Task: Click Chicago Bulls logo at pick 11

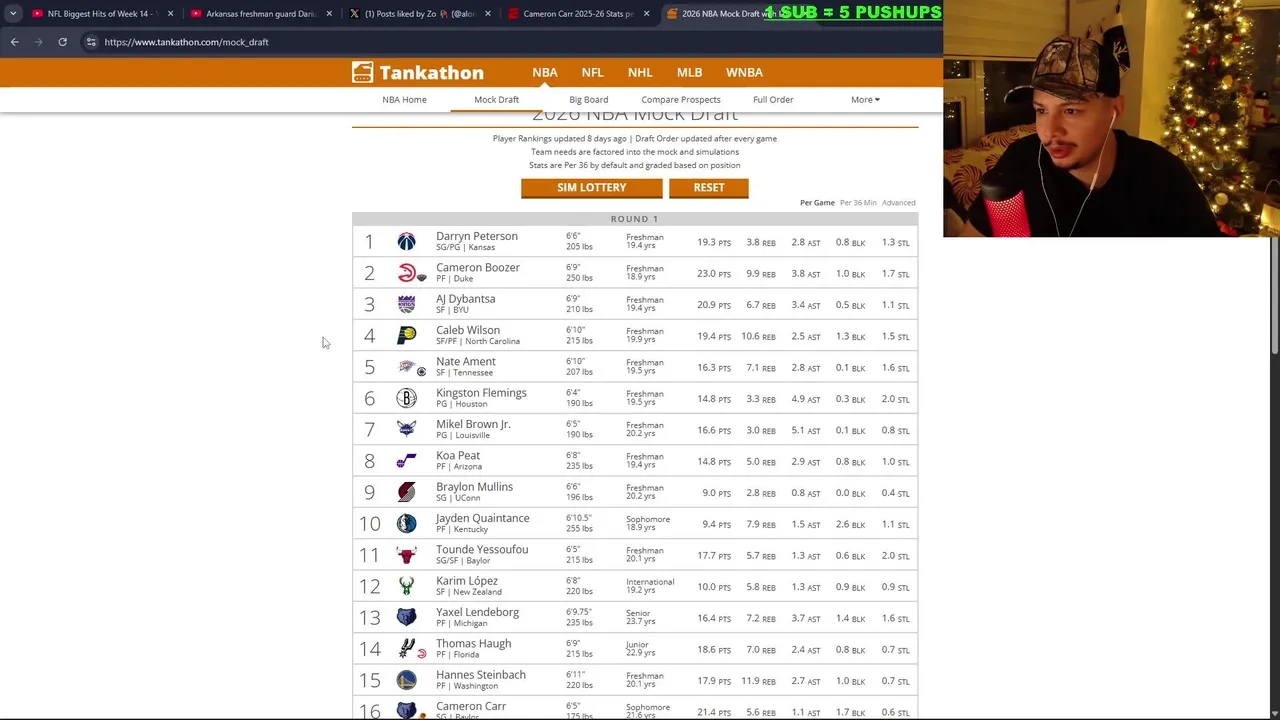Action: point(406,555)
